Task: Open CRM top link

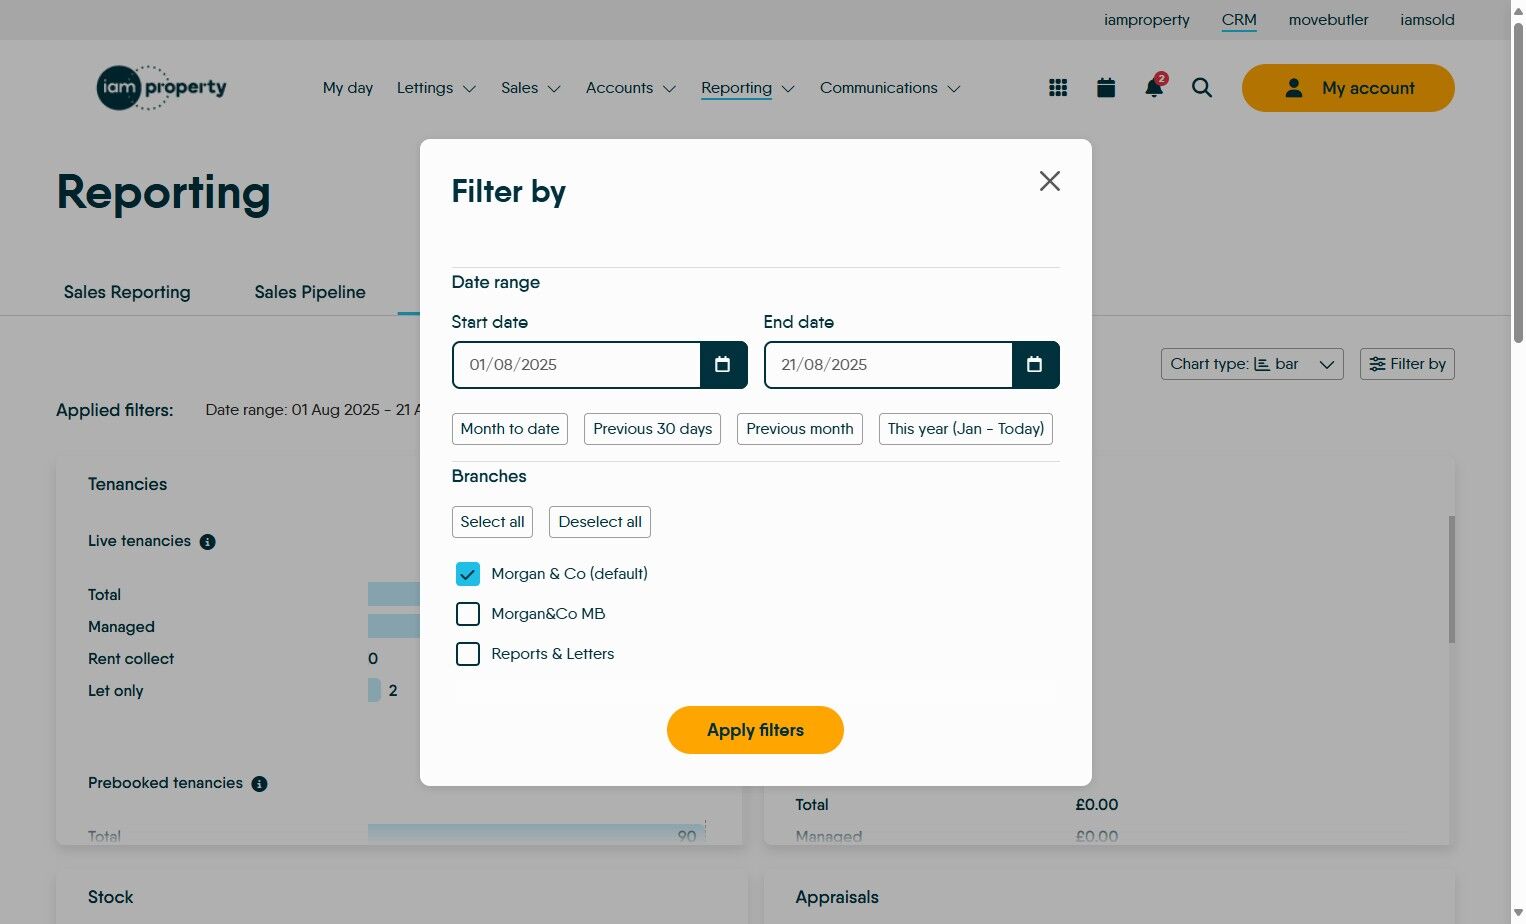Action: point(1239,20)
